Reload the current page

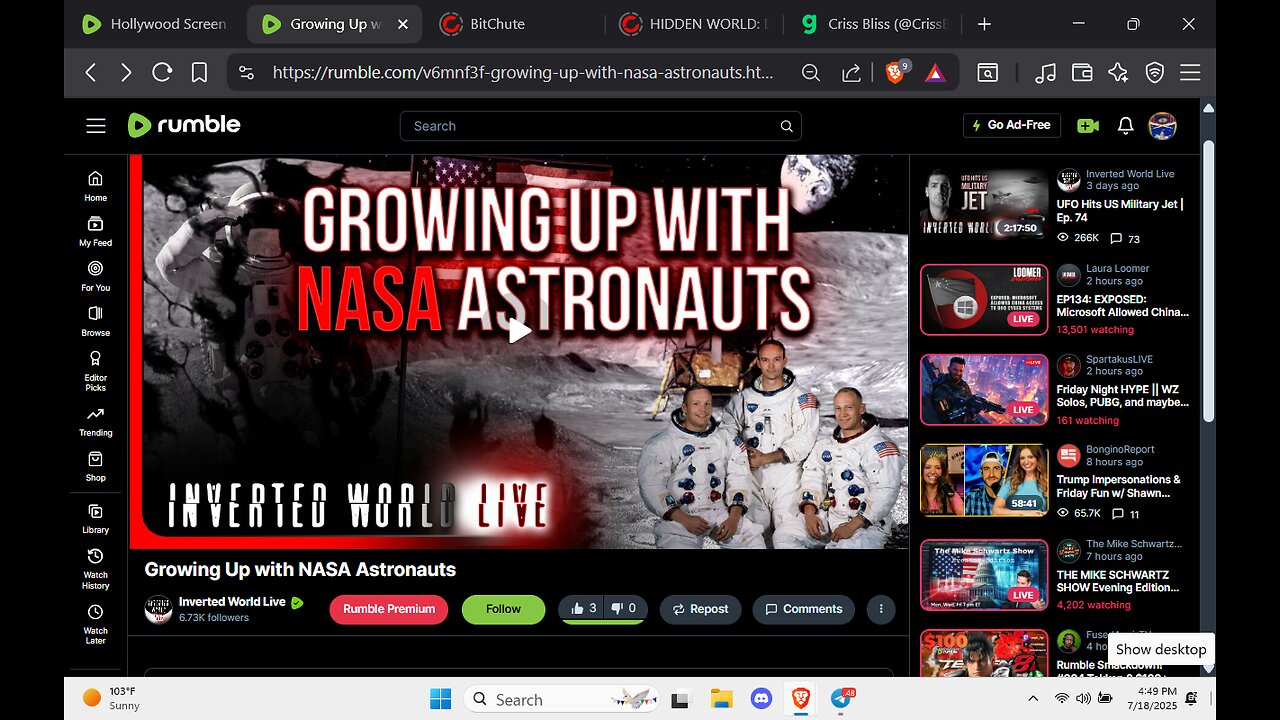click(x=162, y=72)
